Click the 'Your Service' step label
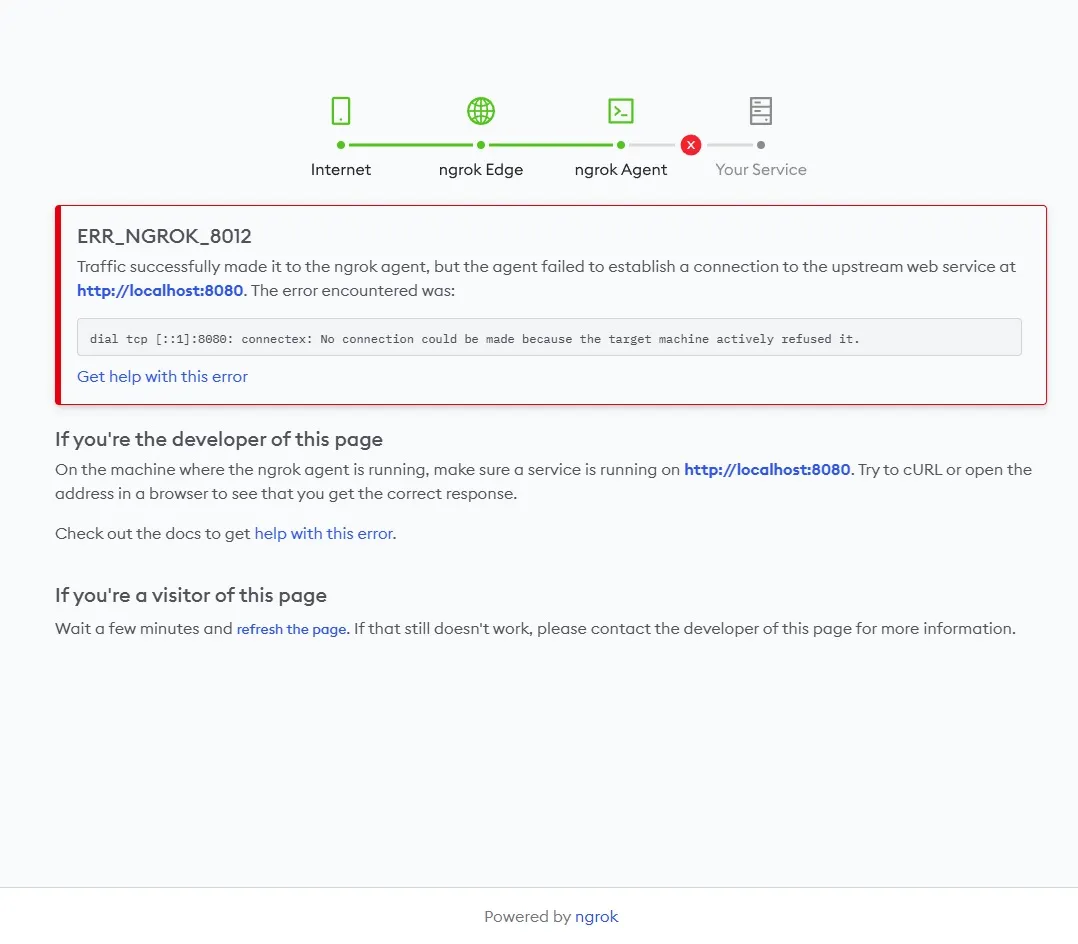Image resolution: width=1078 pixels, height=944 pixels. click(761, 170)
